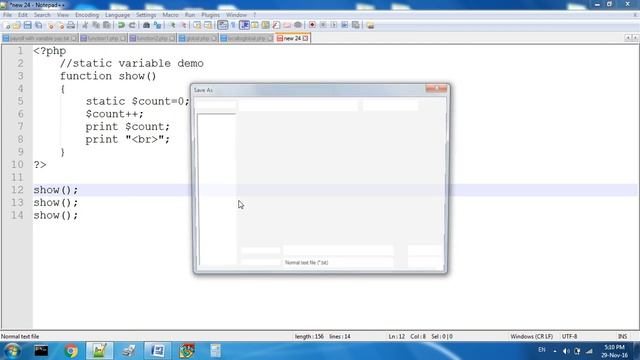Open the Search menu
Viewport: 640px width, 360px height.
(42, 15)
